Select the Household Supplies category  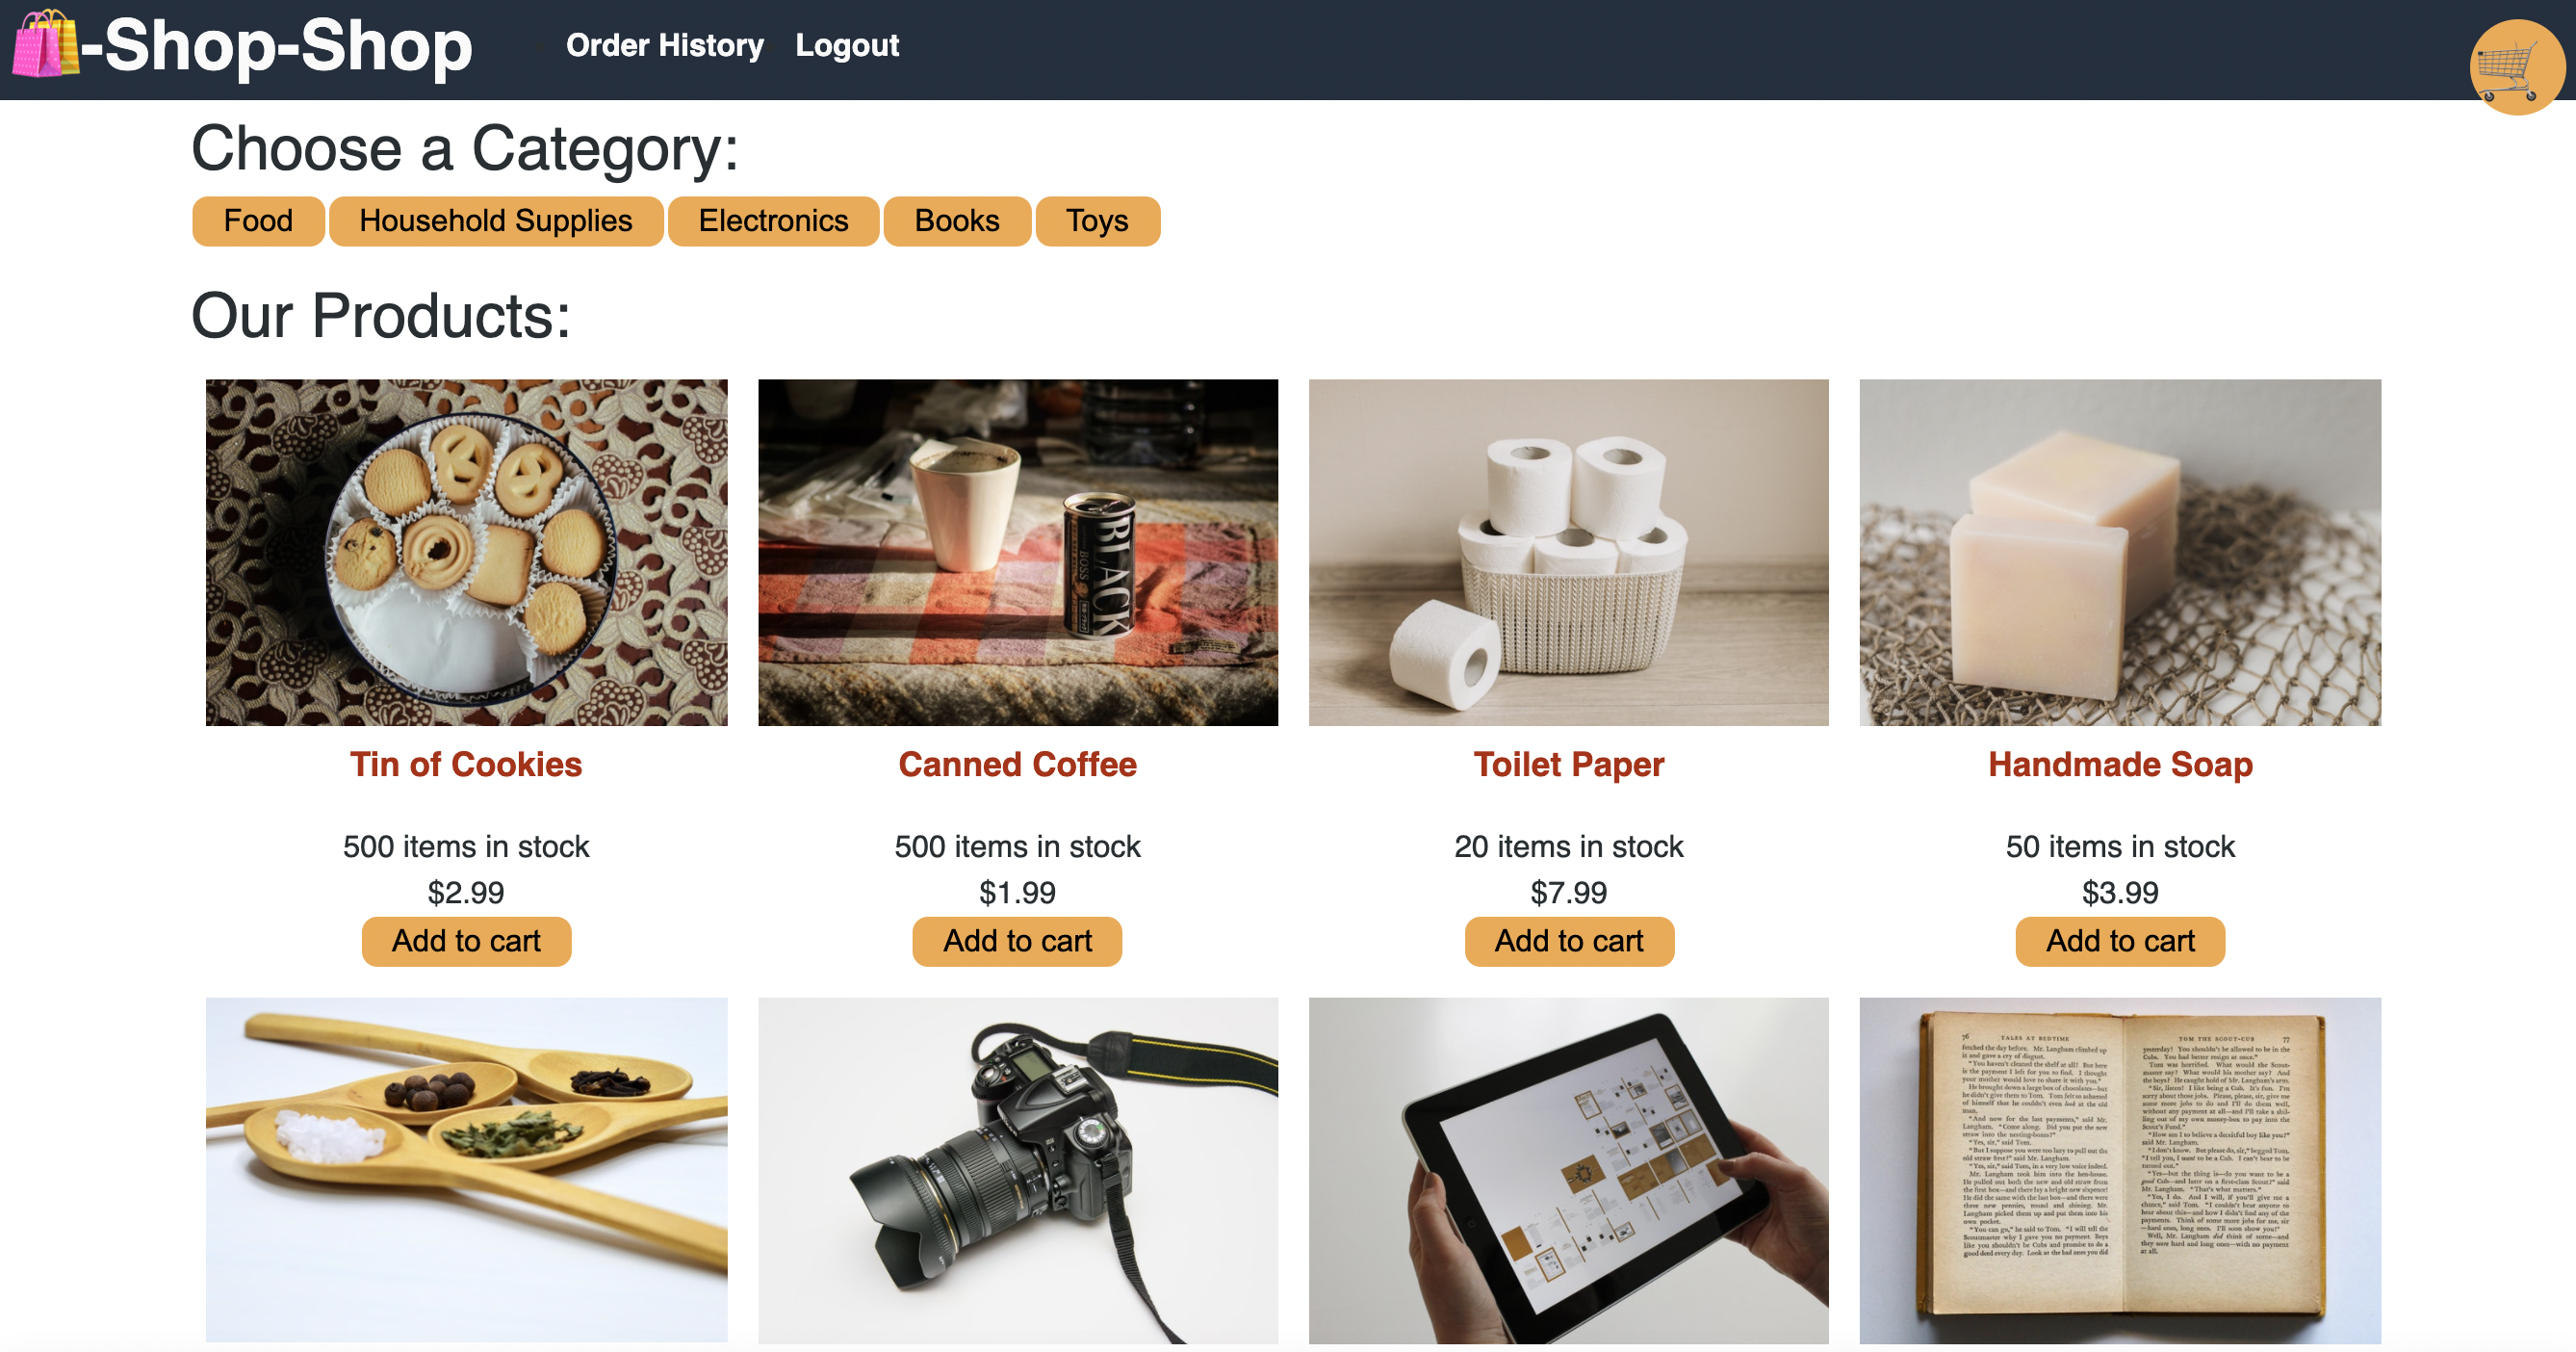pyautogui.click(x=496, y=220)
